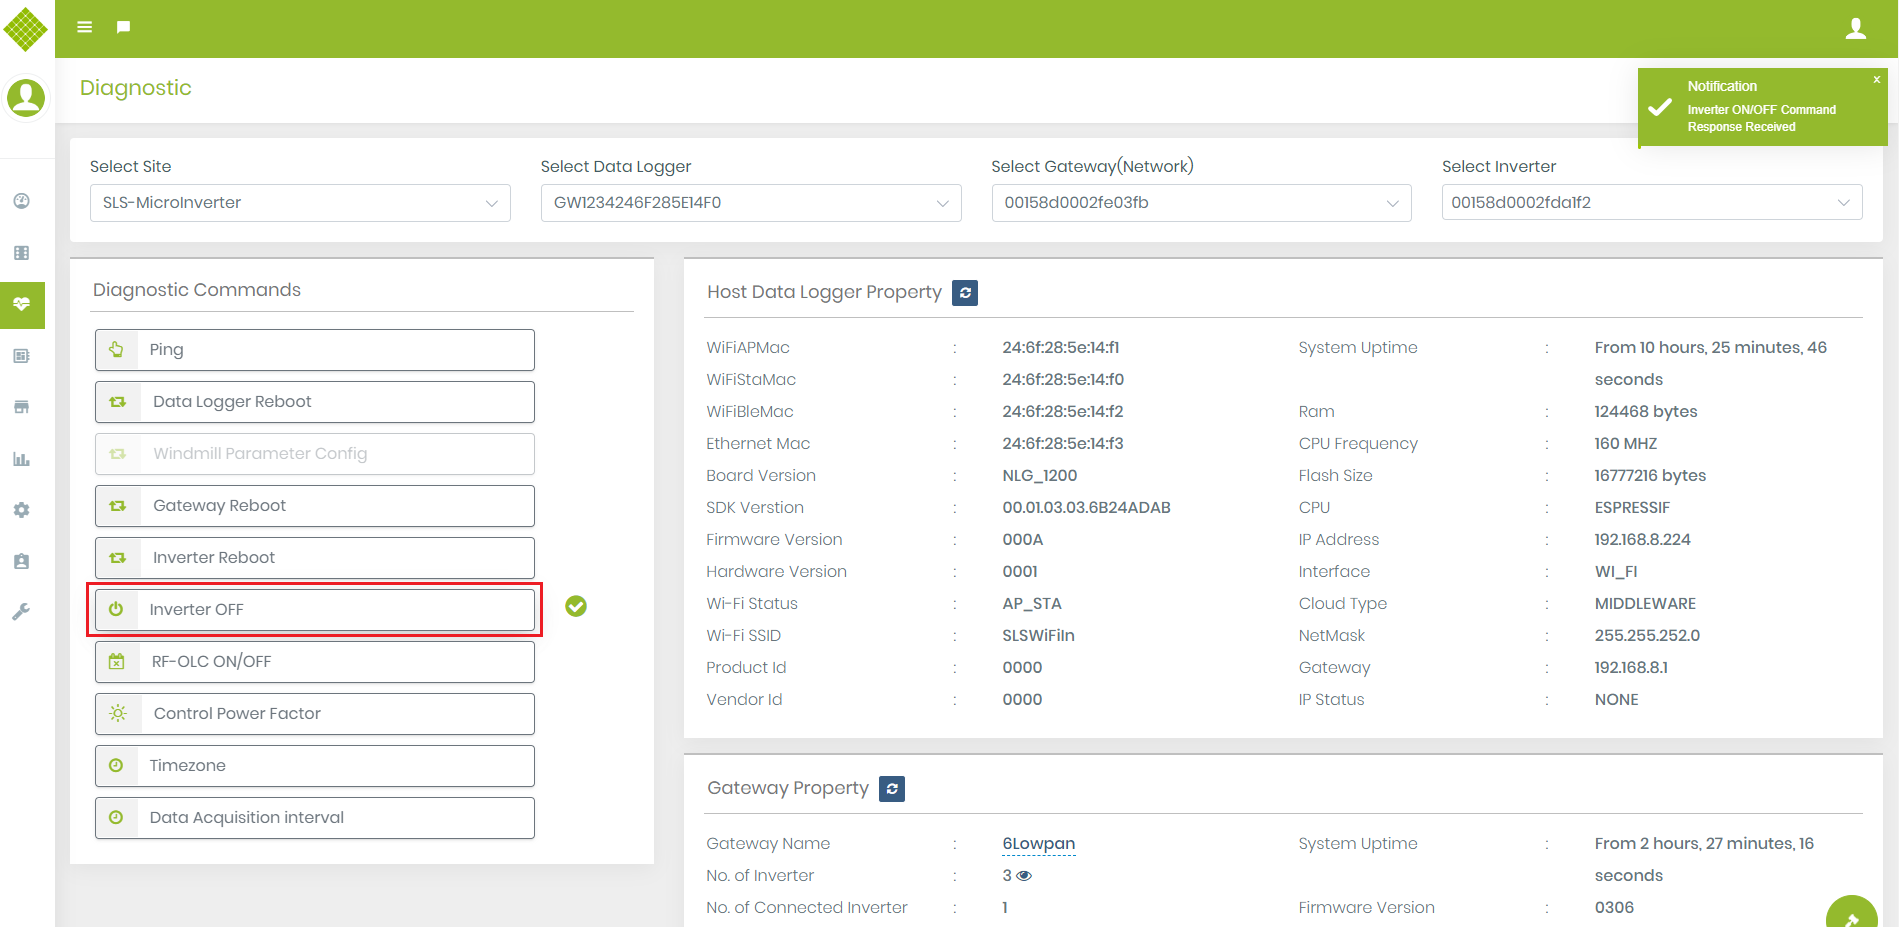The image size is (1899, 927).
Task: Refresh the Gateway Property section
Action: (891, 789)
